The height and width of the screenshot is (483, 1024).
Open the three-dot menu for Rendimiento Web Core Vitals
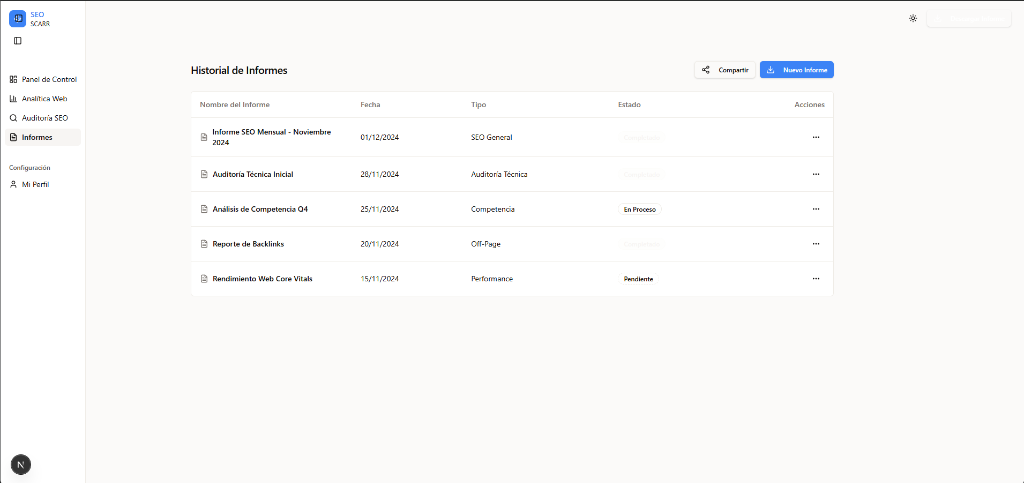pos(816,279)
